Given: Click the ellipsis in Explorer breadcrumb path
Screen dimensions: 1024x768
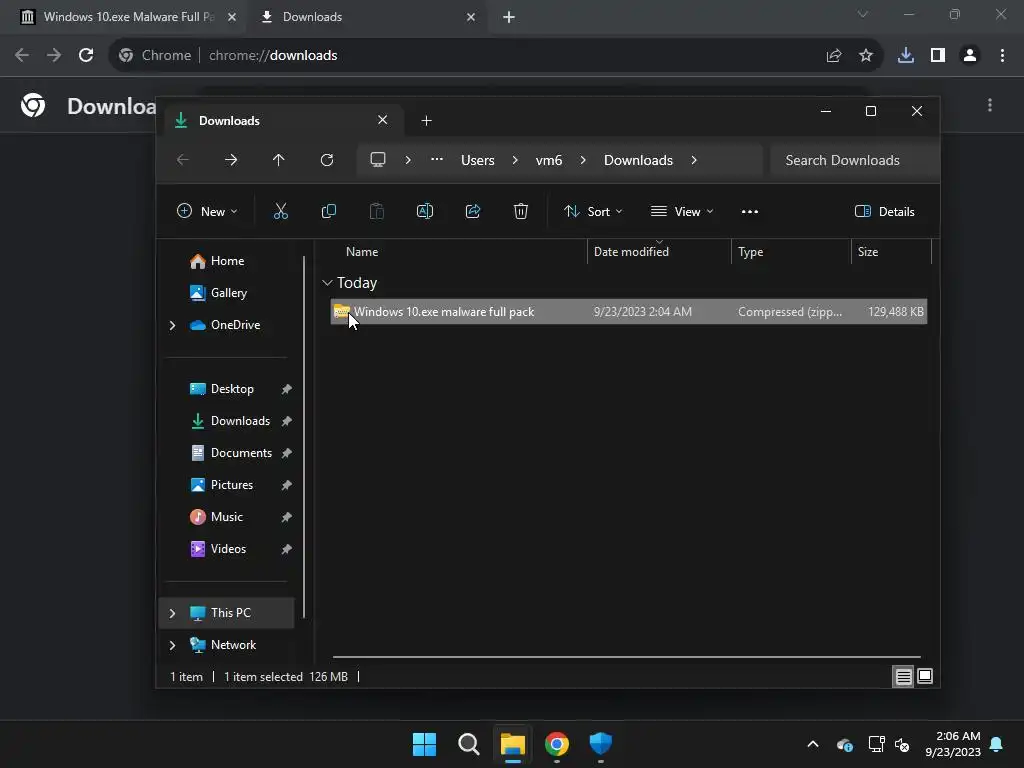Looking at the screenshot, I should click(437, 159).
